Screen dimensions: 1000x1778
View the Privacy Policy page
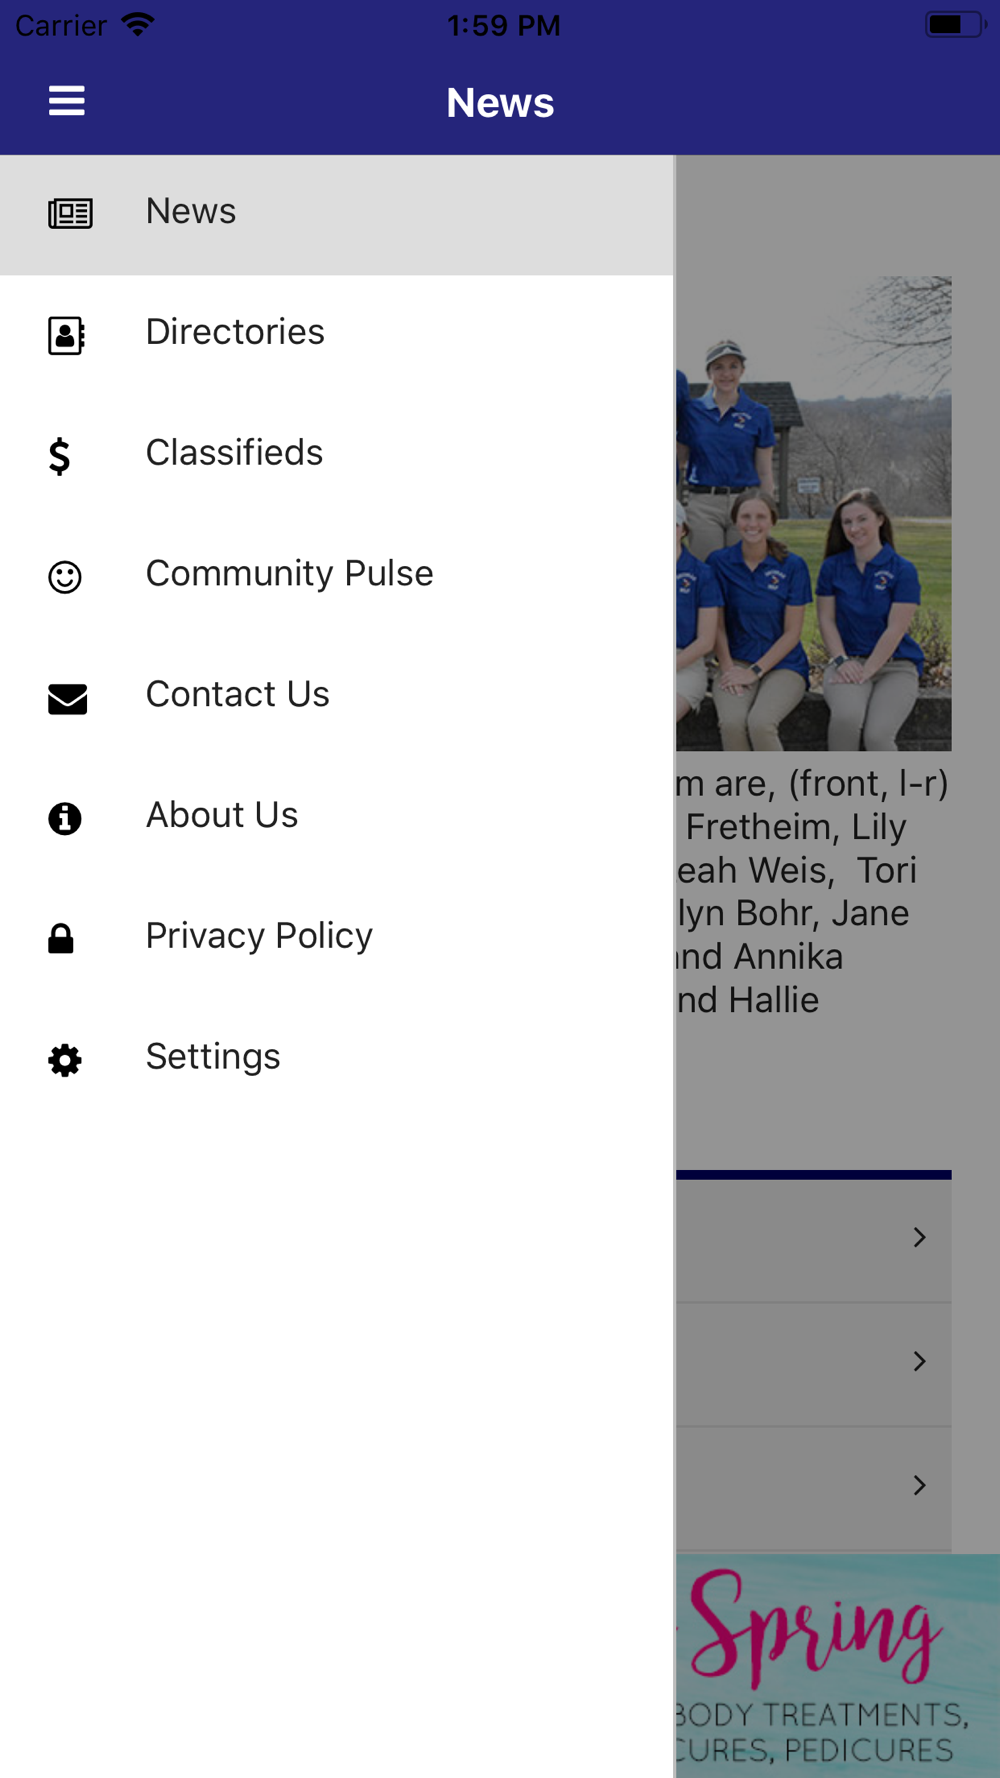tap(337, 938)
